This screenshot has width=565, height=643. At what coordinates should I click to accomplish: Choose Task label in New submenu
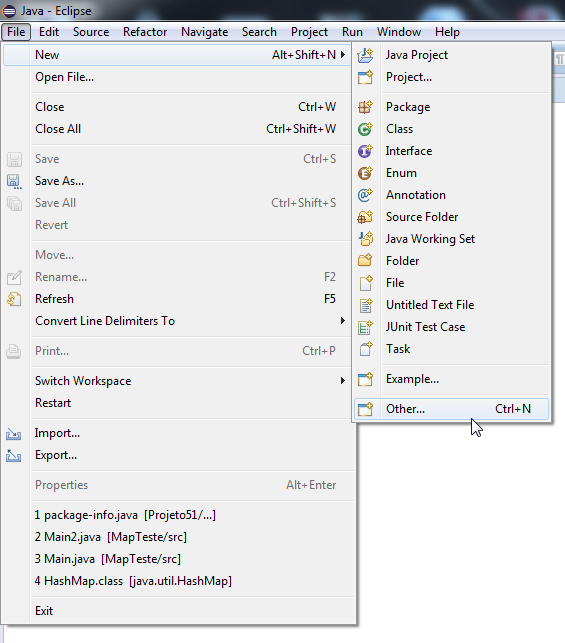(398, 349)
